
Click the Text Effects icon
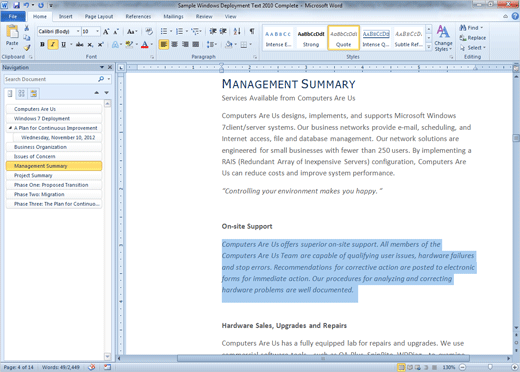(x=115, y=44)
